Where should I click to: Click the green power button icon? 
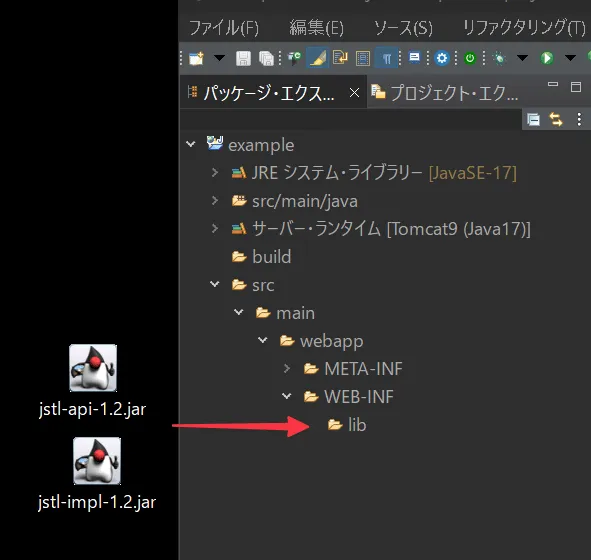click(x=470, y=58)
